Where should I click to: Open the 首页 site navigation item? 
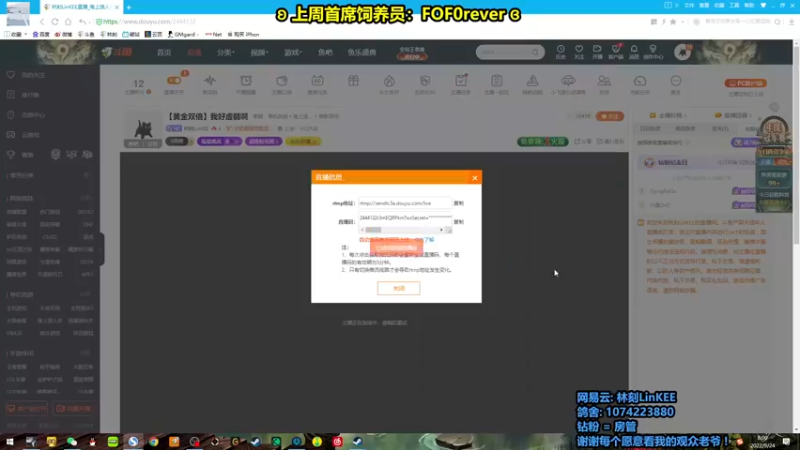coord(164,53)
